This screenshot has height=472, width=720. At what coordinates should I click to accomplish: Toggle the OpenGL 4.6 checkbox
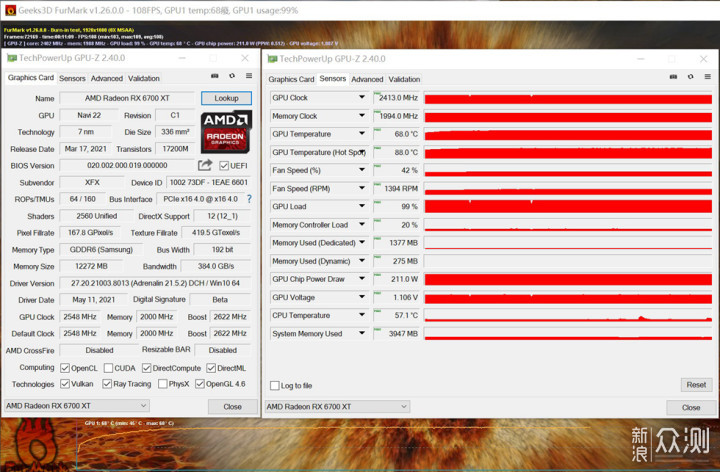pyautogui.click(x=200, y=384)
